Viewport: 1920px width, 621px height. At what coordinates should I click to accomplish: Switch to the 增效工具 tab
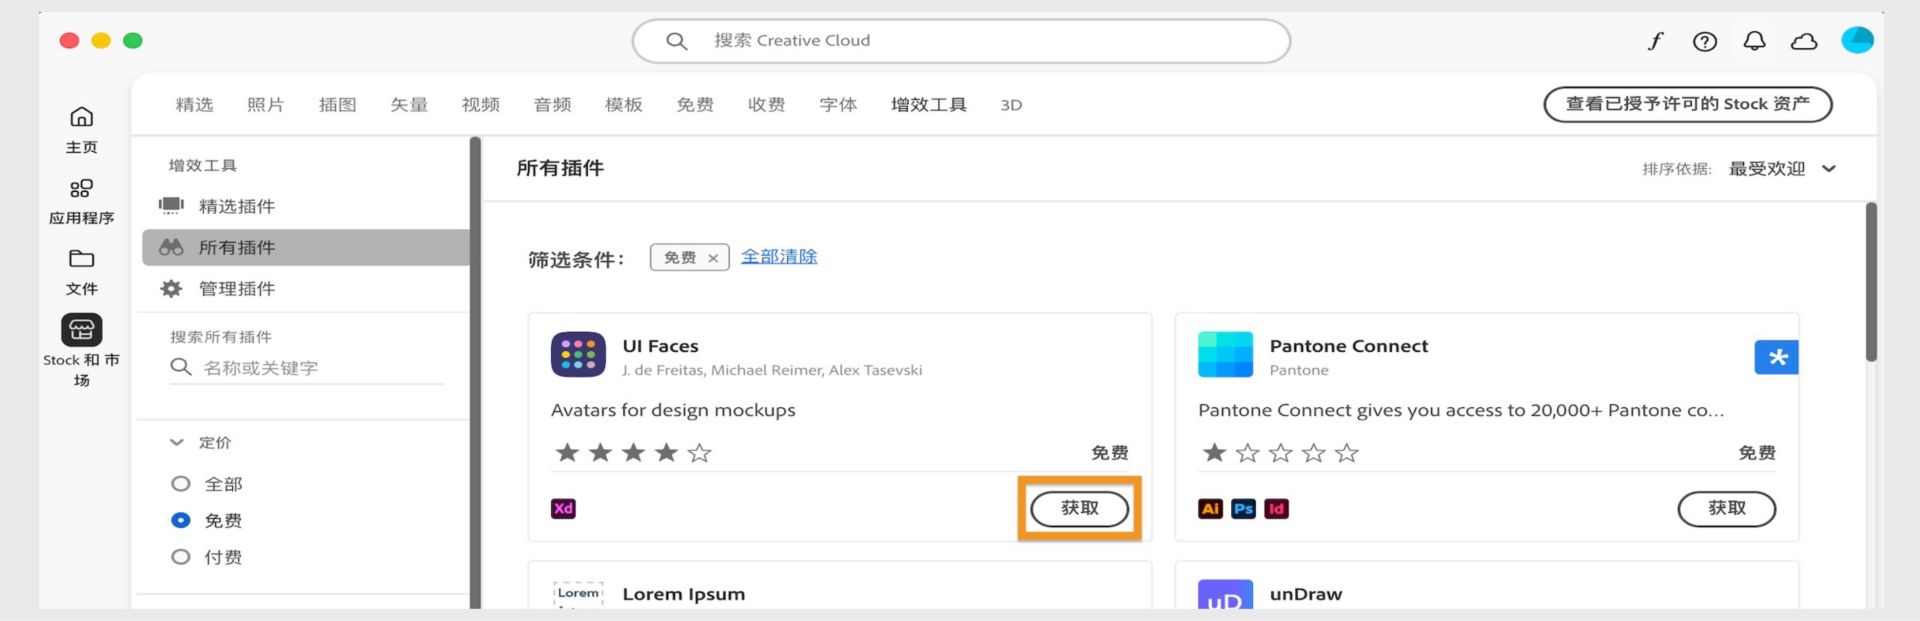pyautogui.click(x=929, y=105)
